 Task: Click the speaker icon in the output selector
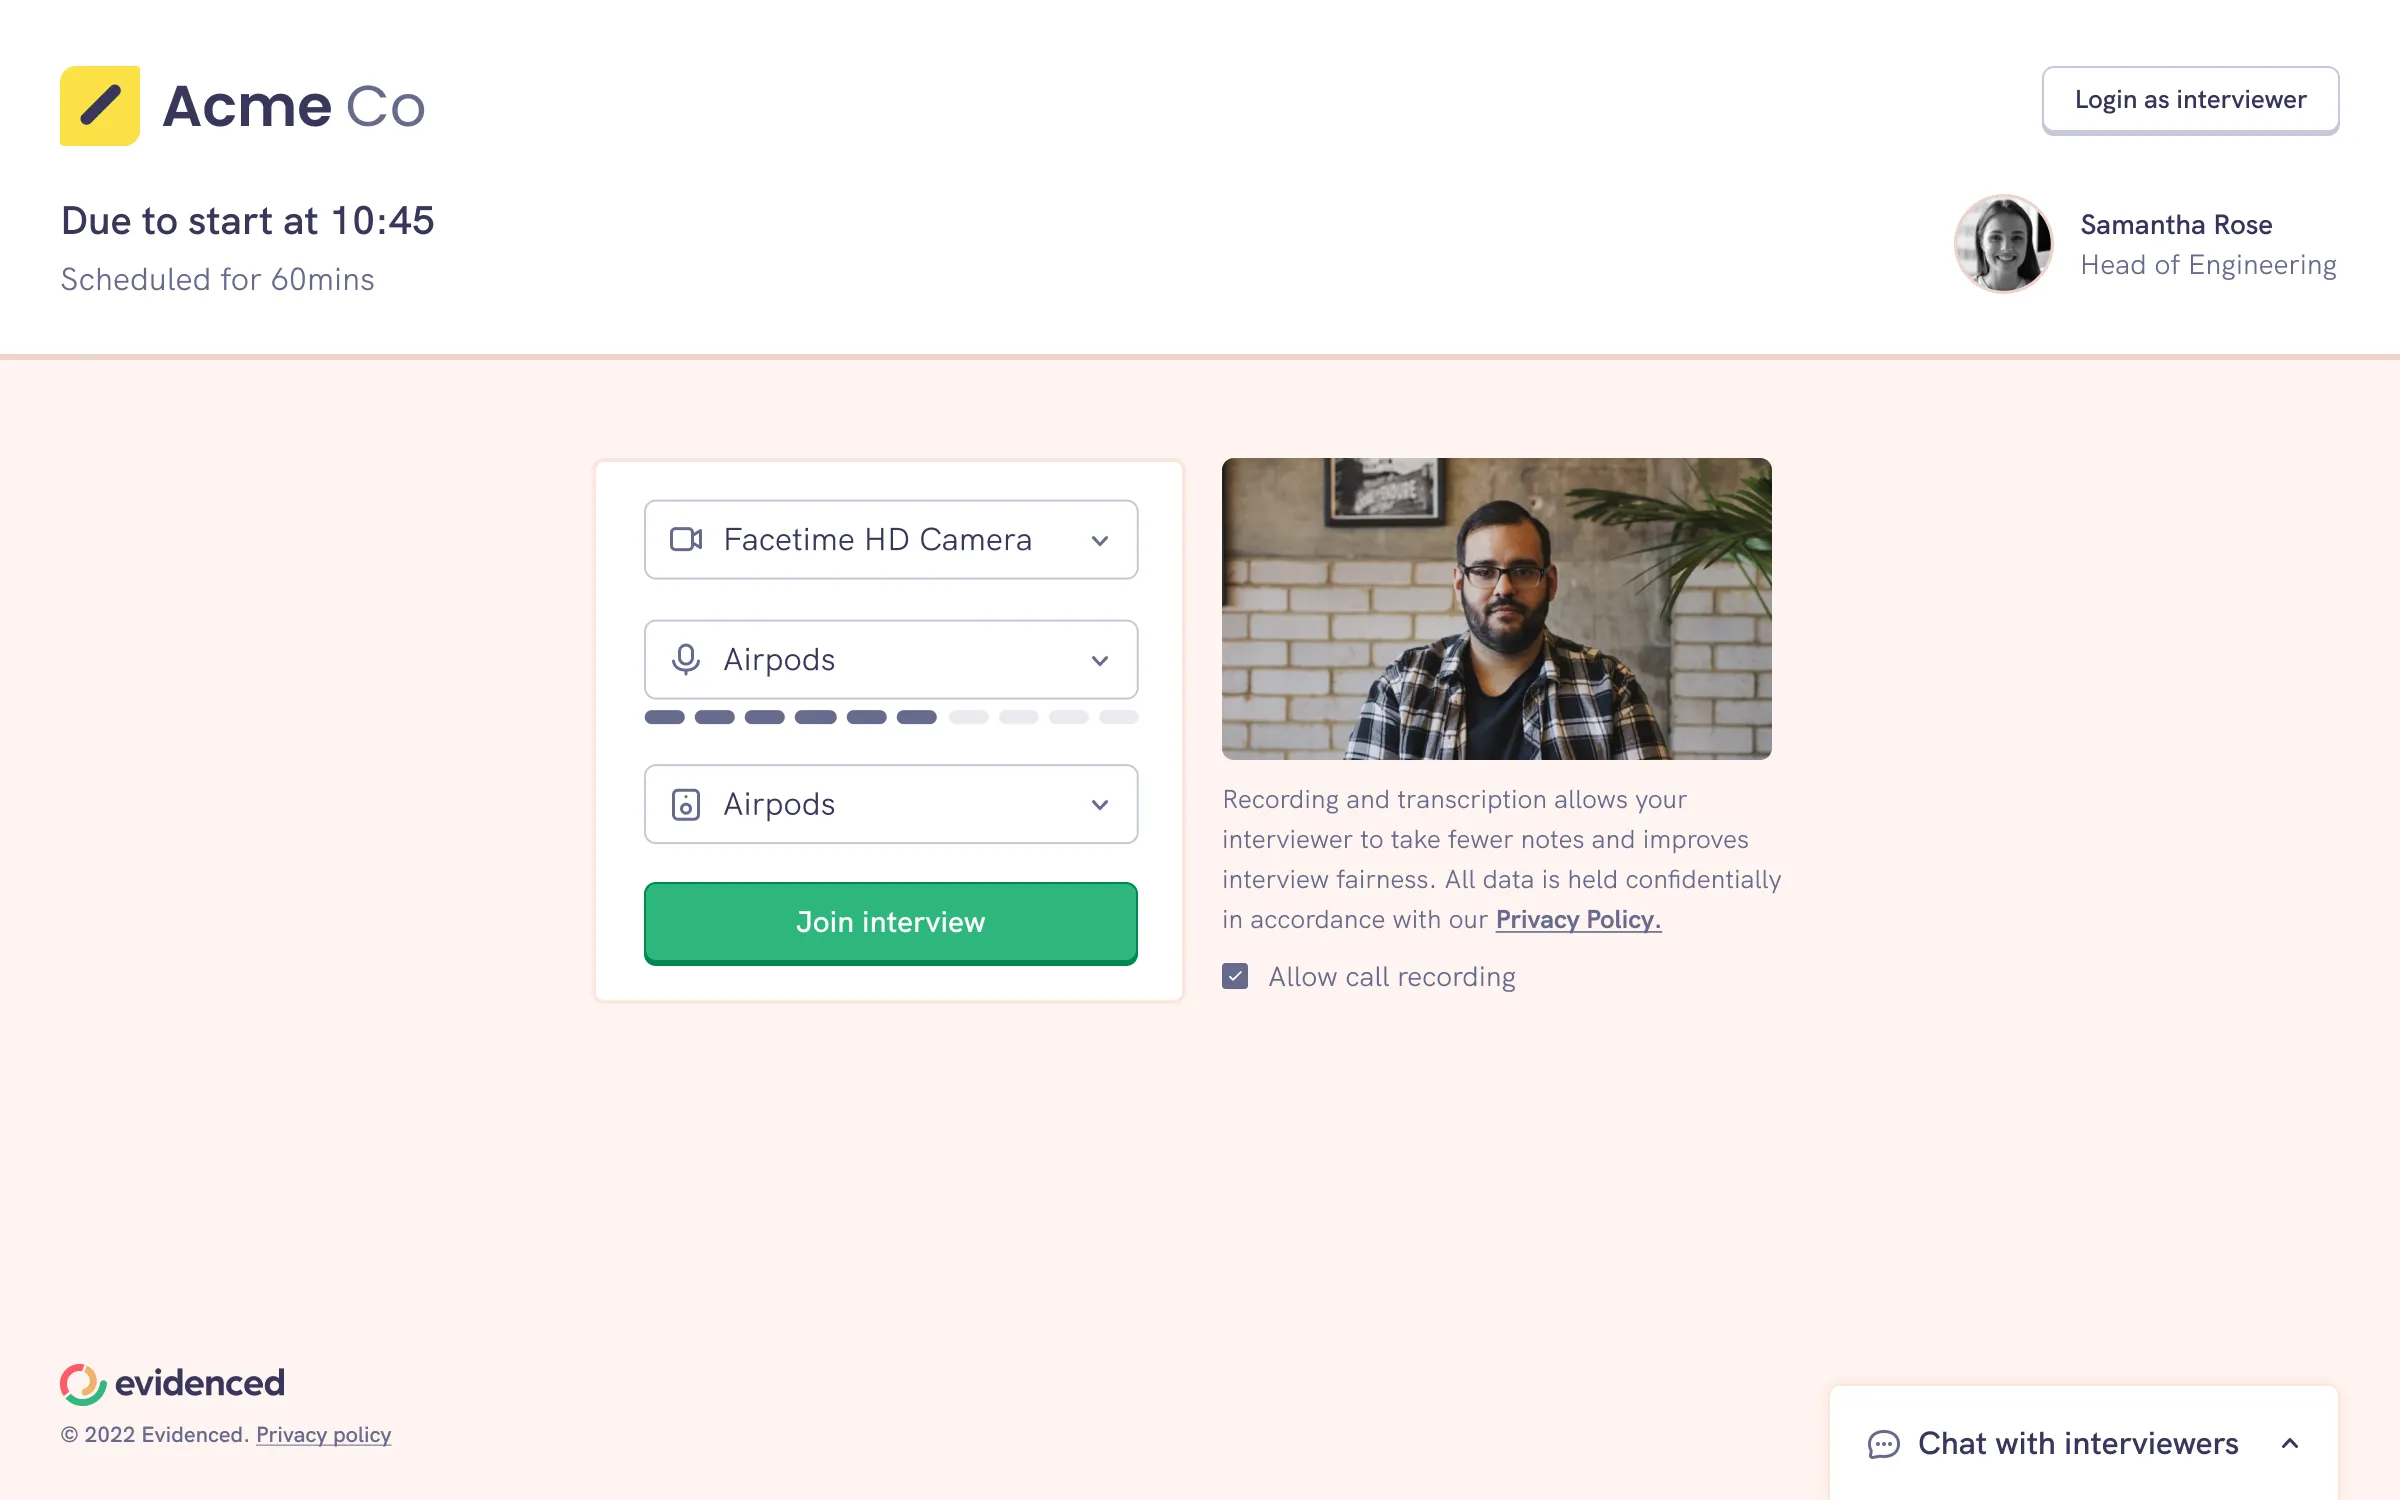[686, 804]
